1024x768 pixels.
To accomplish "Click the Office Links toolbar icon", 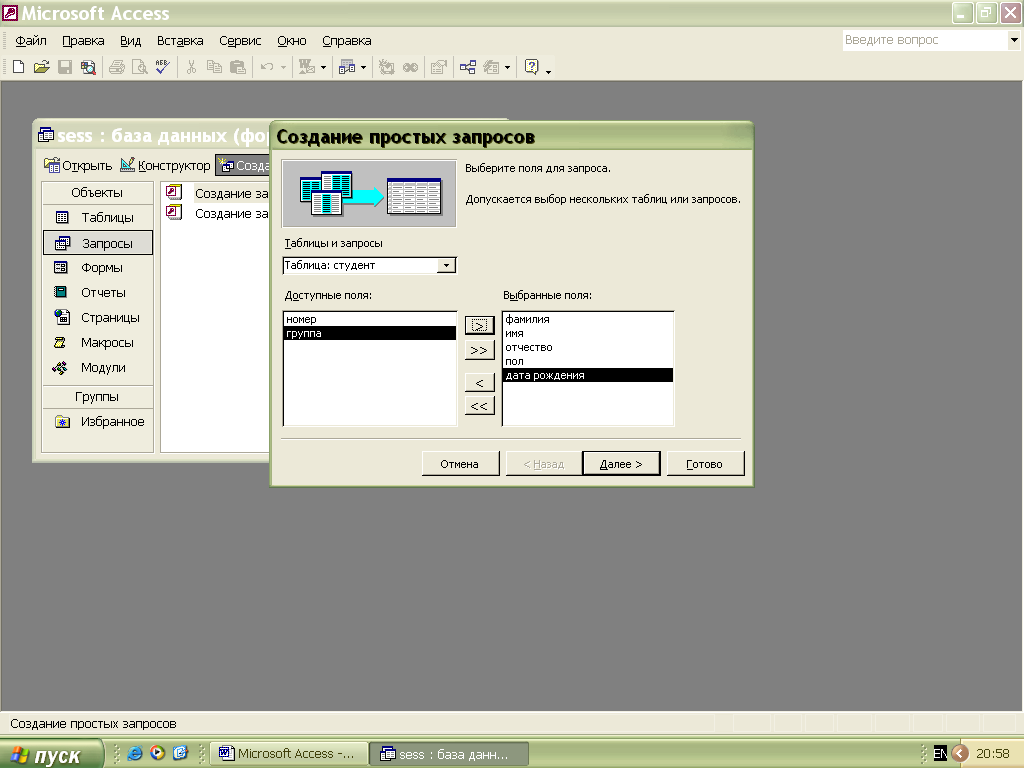I will pos(306,67).
